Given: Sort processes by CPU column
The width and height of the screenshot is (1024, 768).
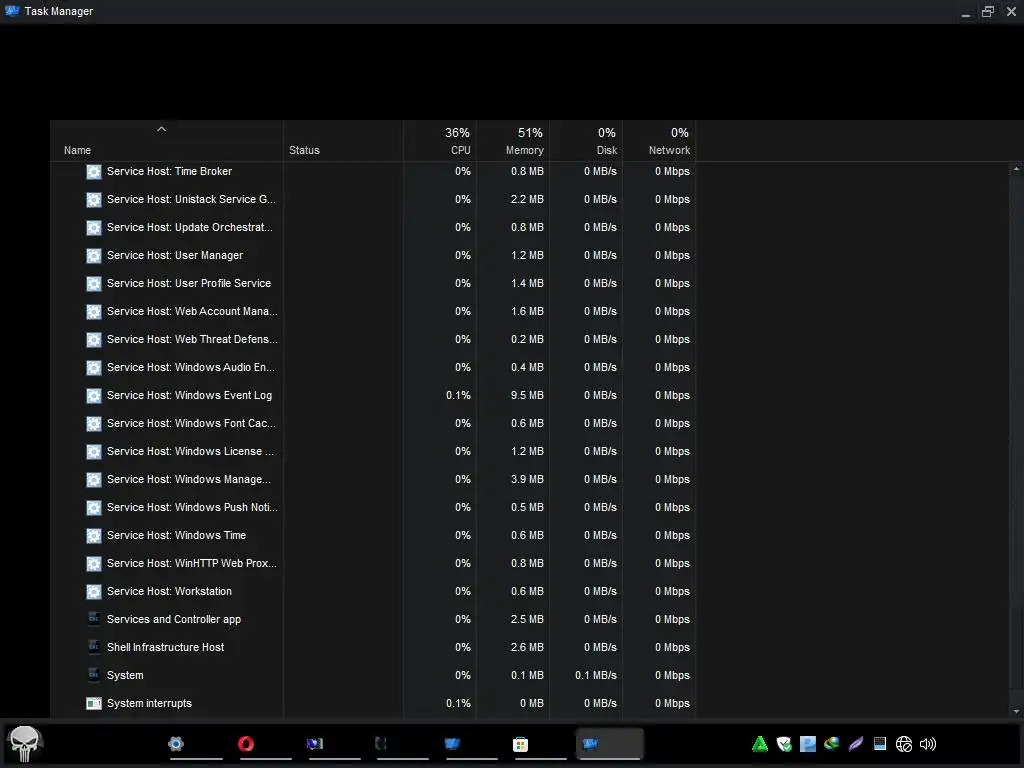Looking at the screenshot, I should click(x=440, y=141).
